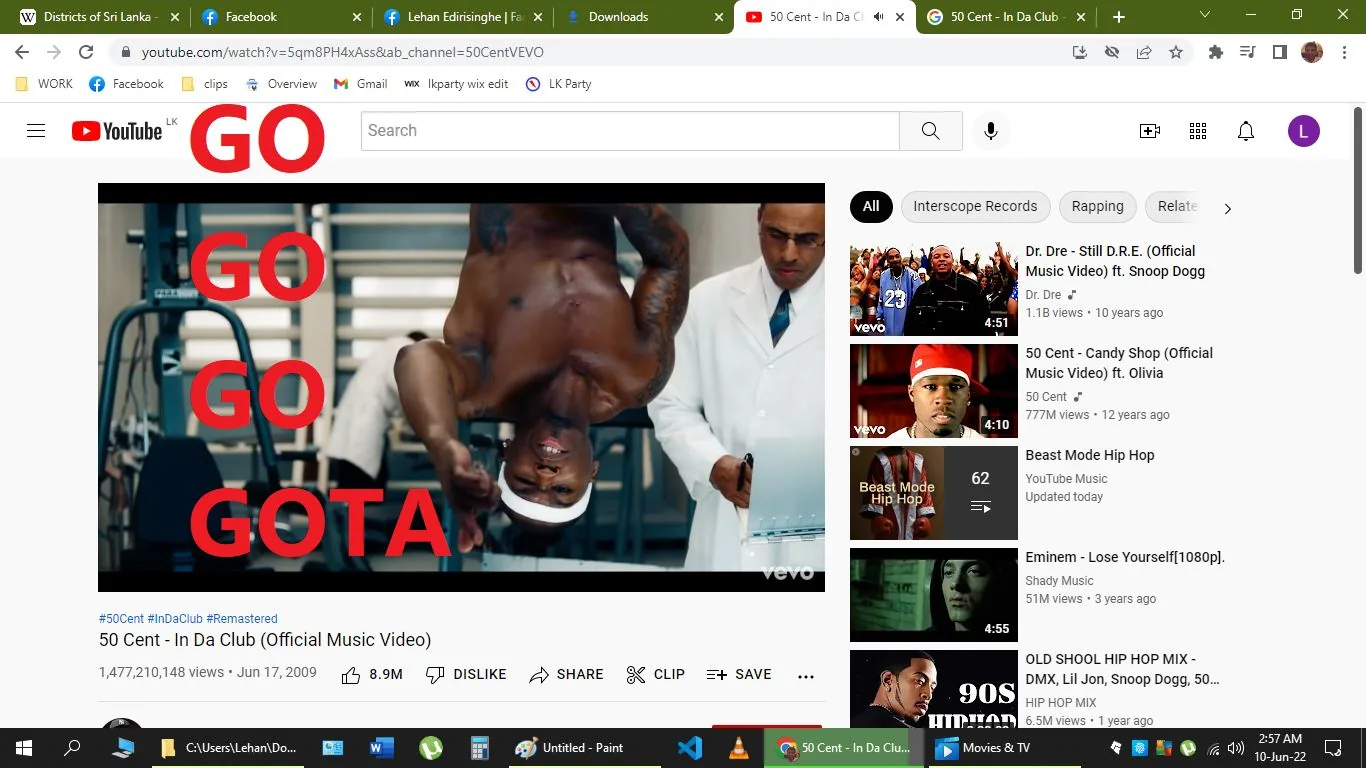The width and height of the screenshot is (1366, 768).
Task: Open Chrome media controls
Action: [x=1248, y=52]
